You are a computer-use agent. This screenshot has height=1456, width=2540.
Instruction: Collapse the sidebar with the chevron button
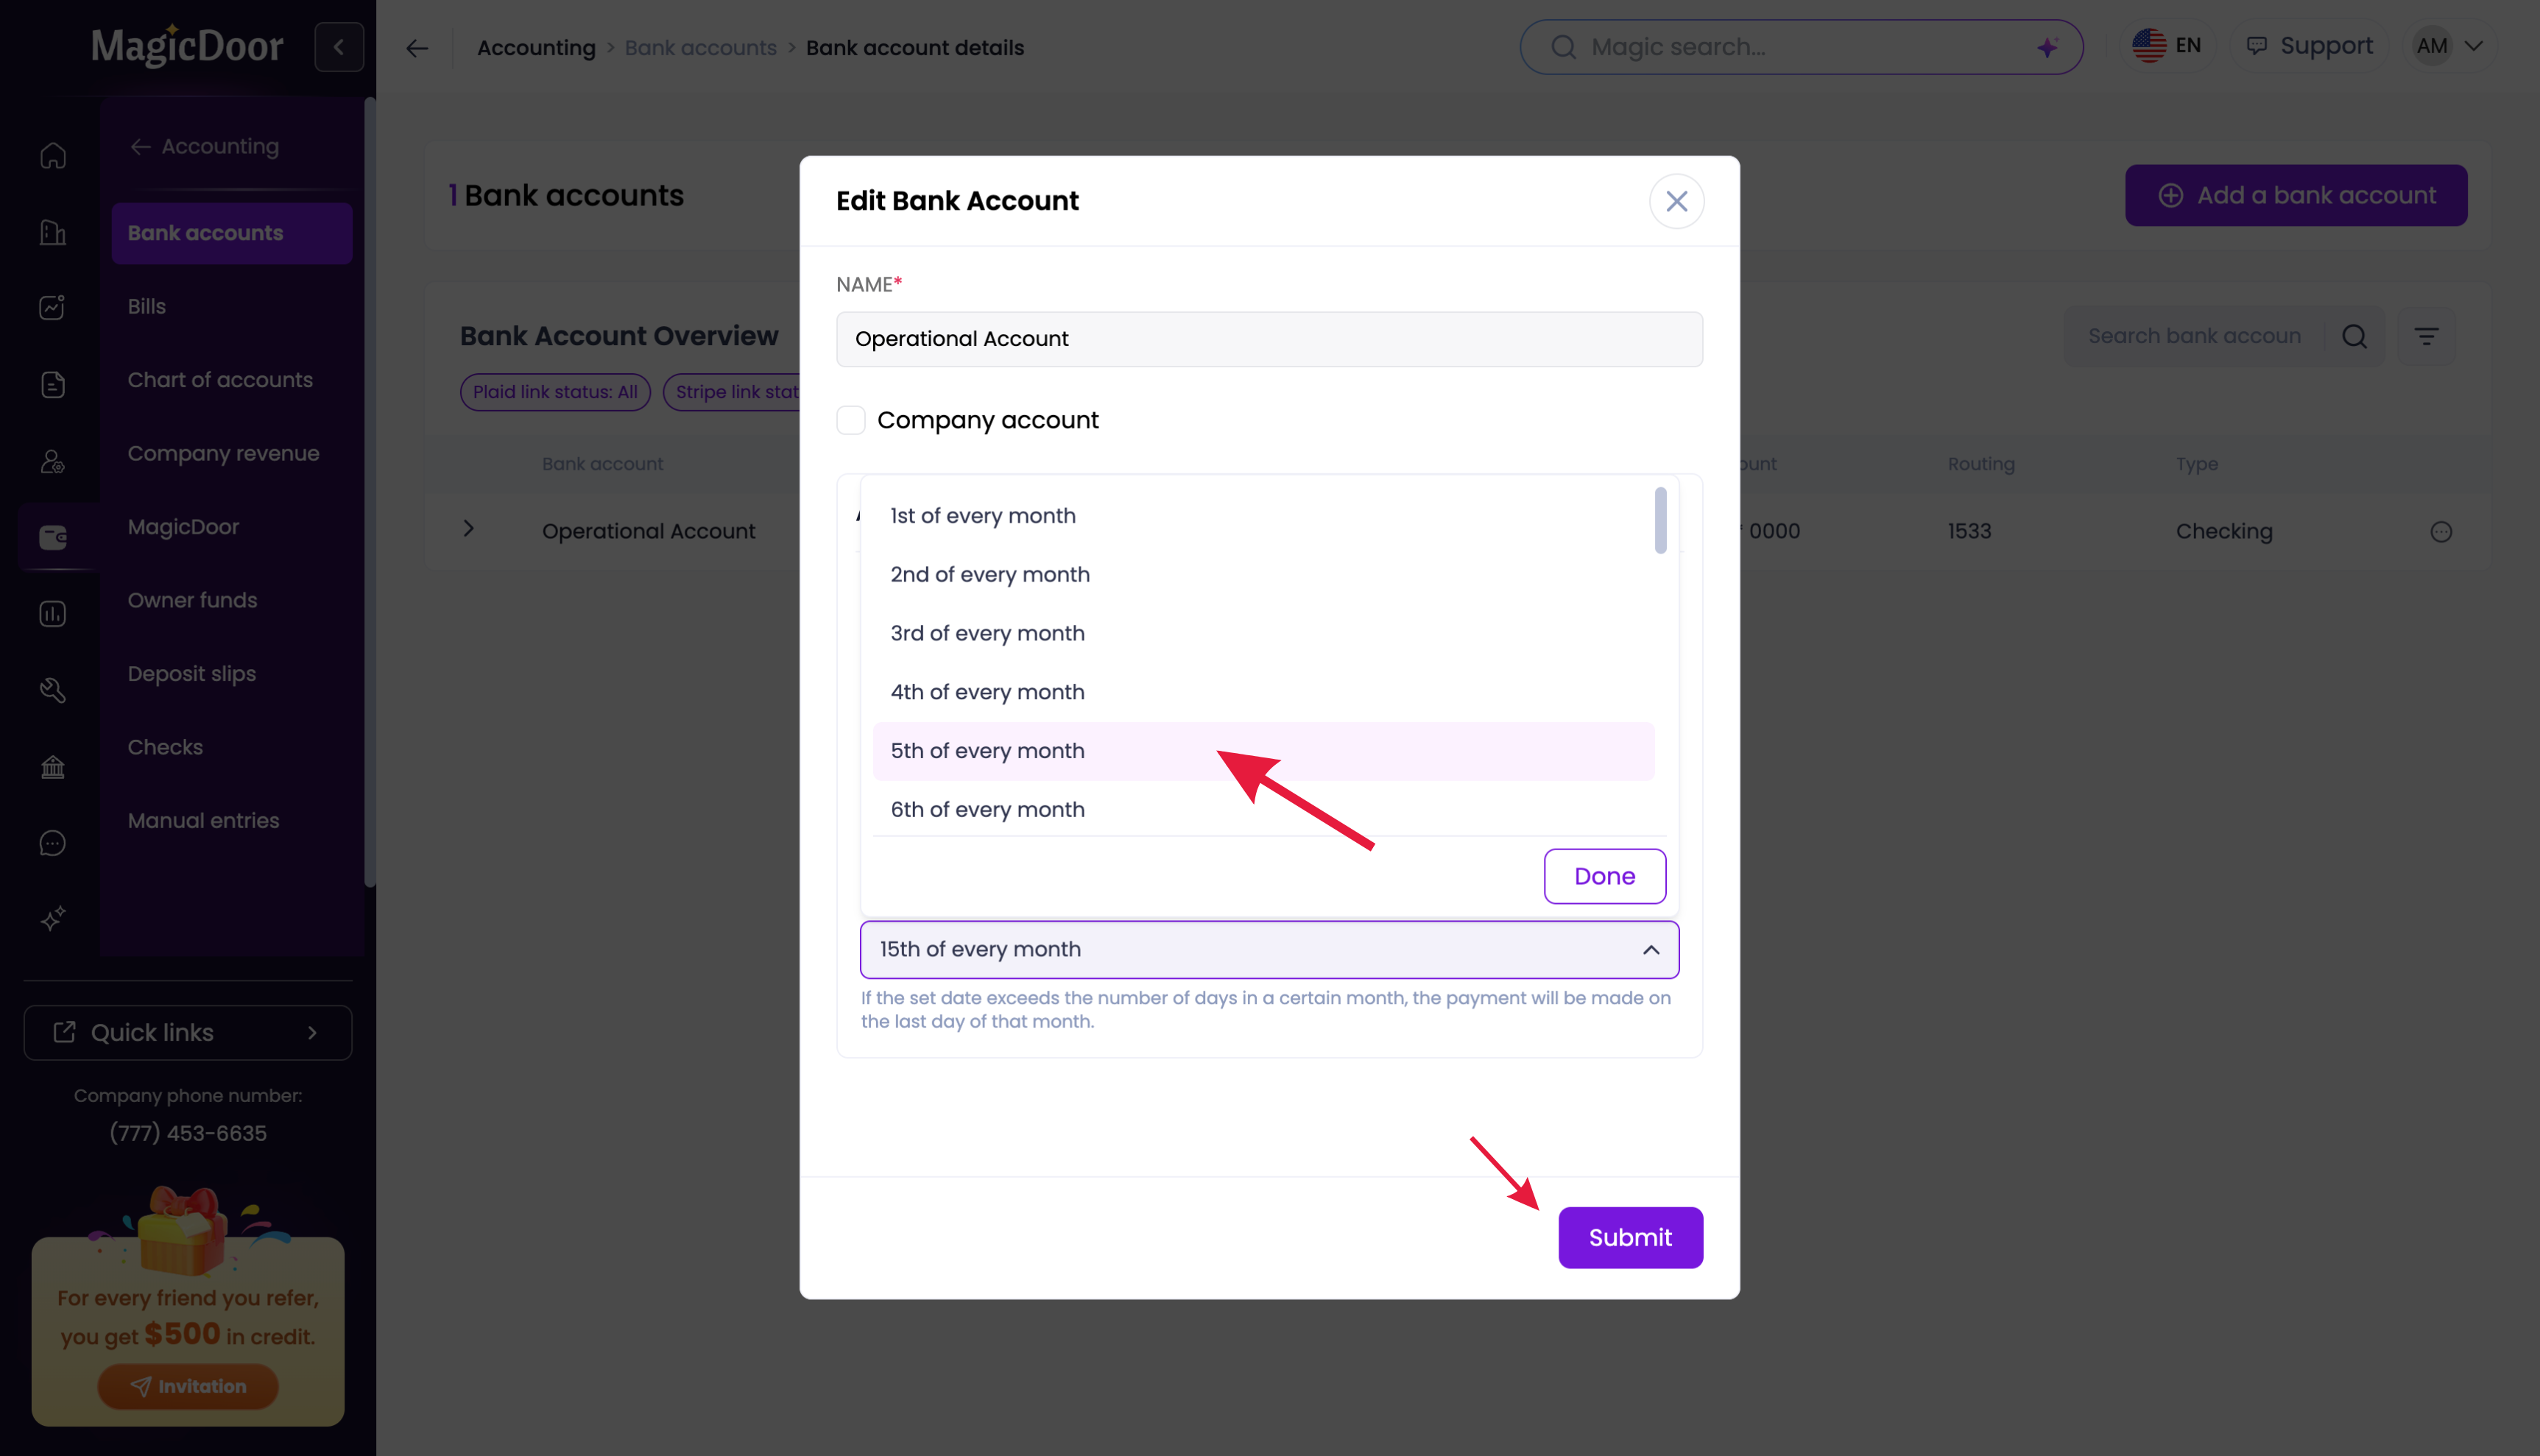click(339, 47)
